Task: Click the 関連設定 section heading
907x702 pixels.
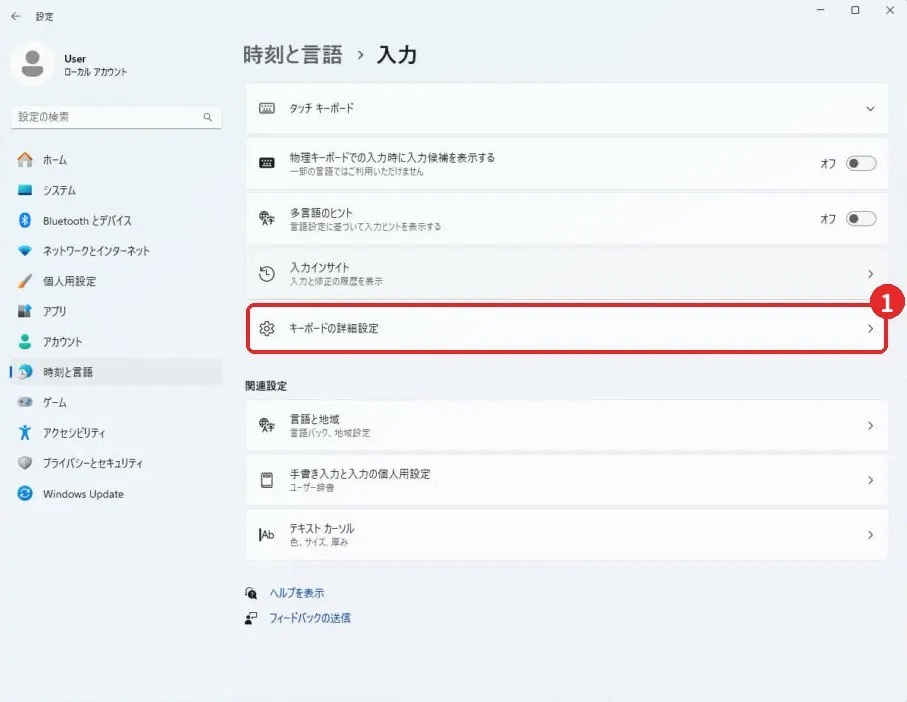Action: click(266, 386)
